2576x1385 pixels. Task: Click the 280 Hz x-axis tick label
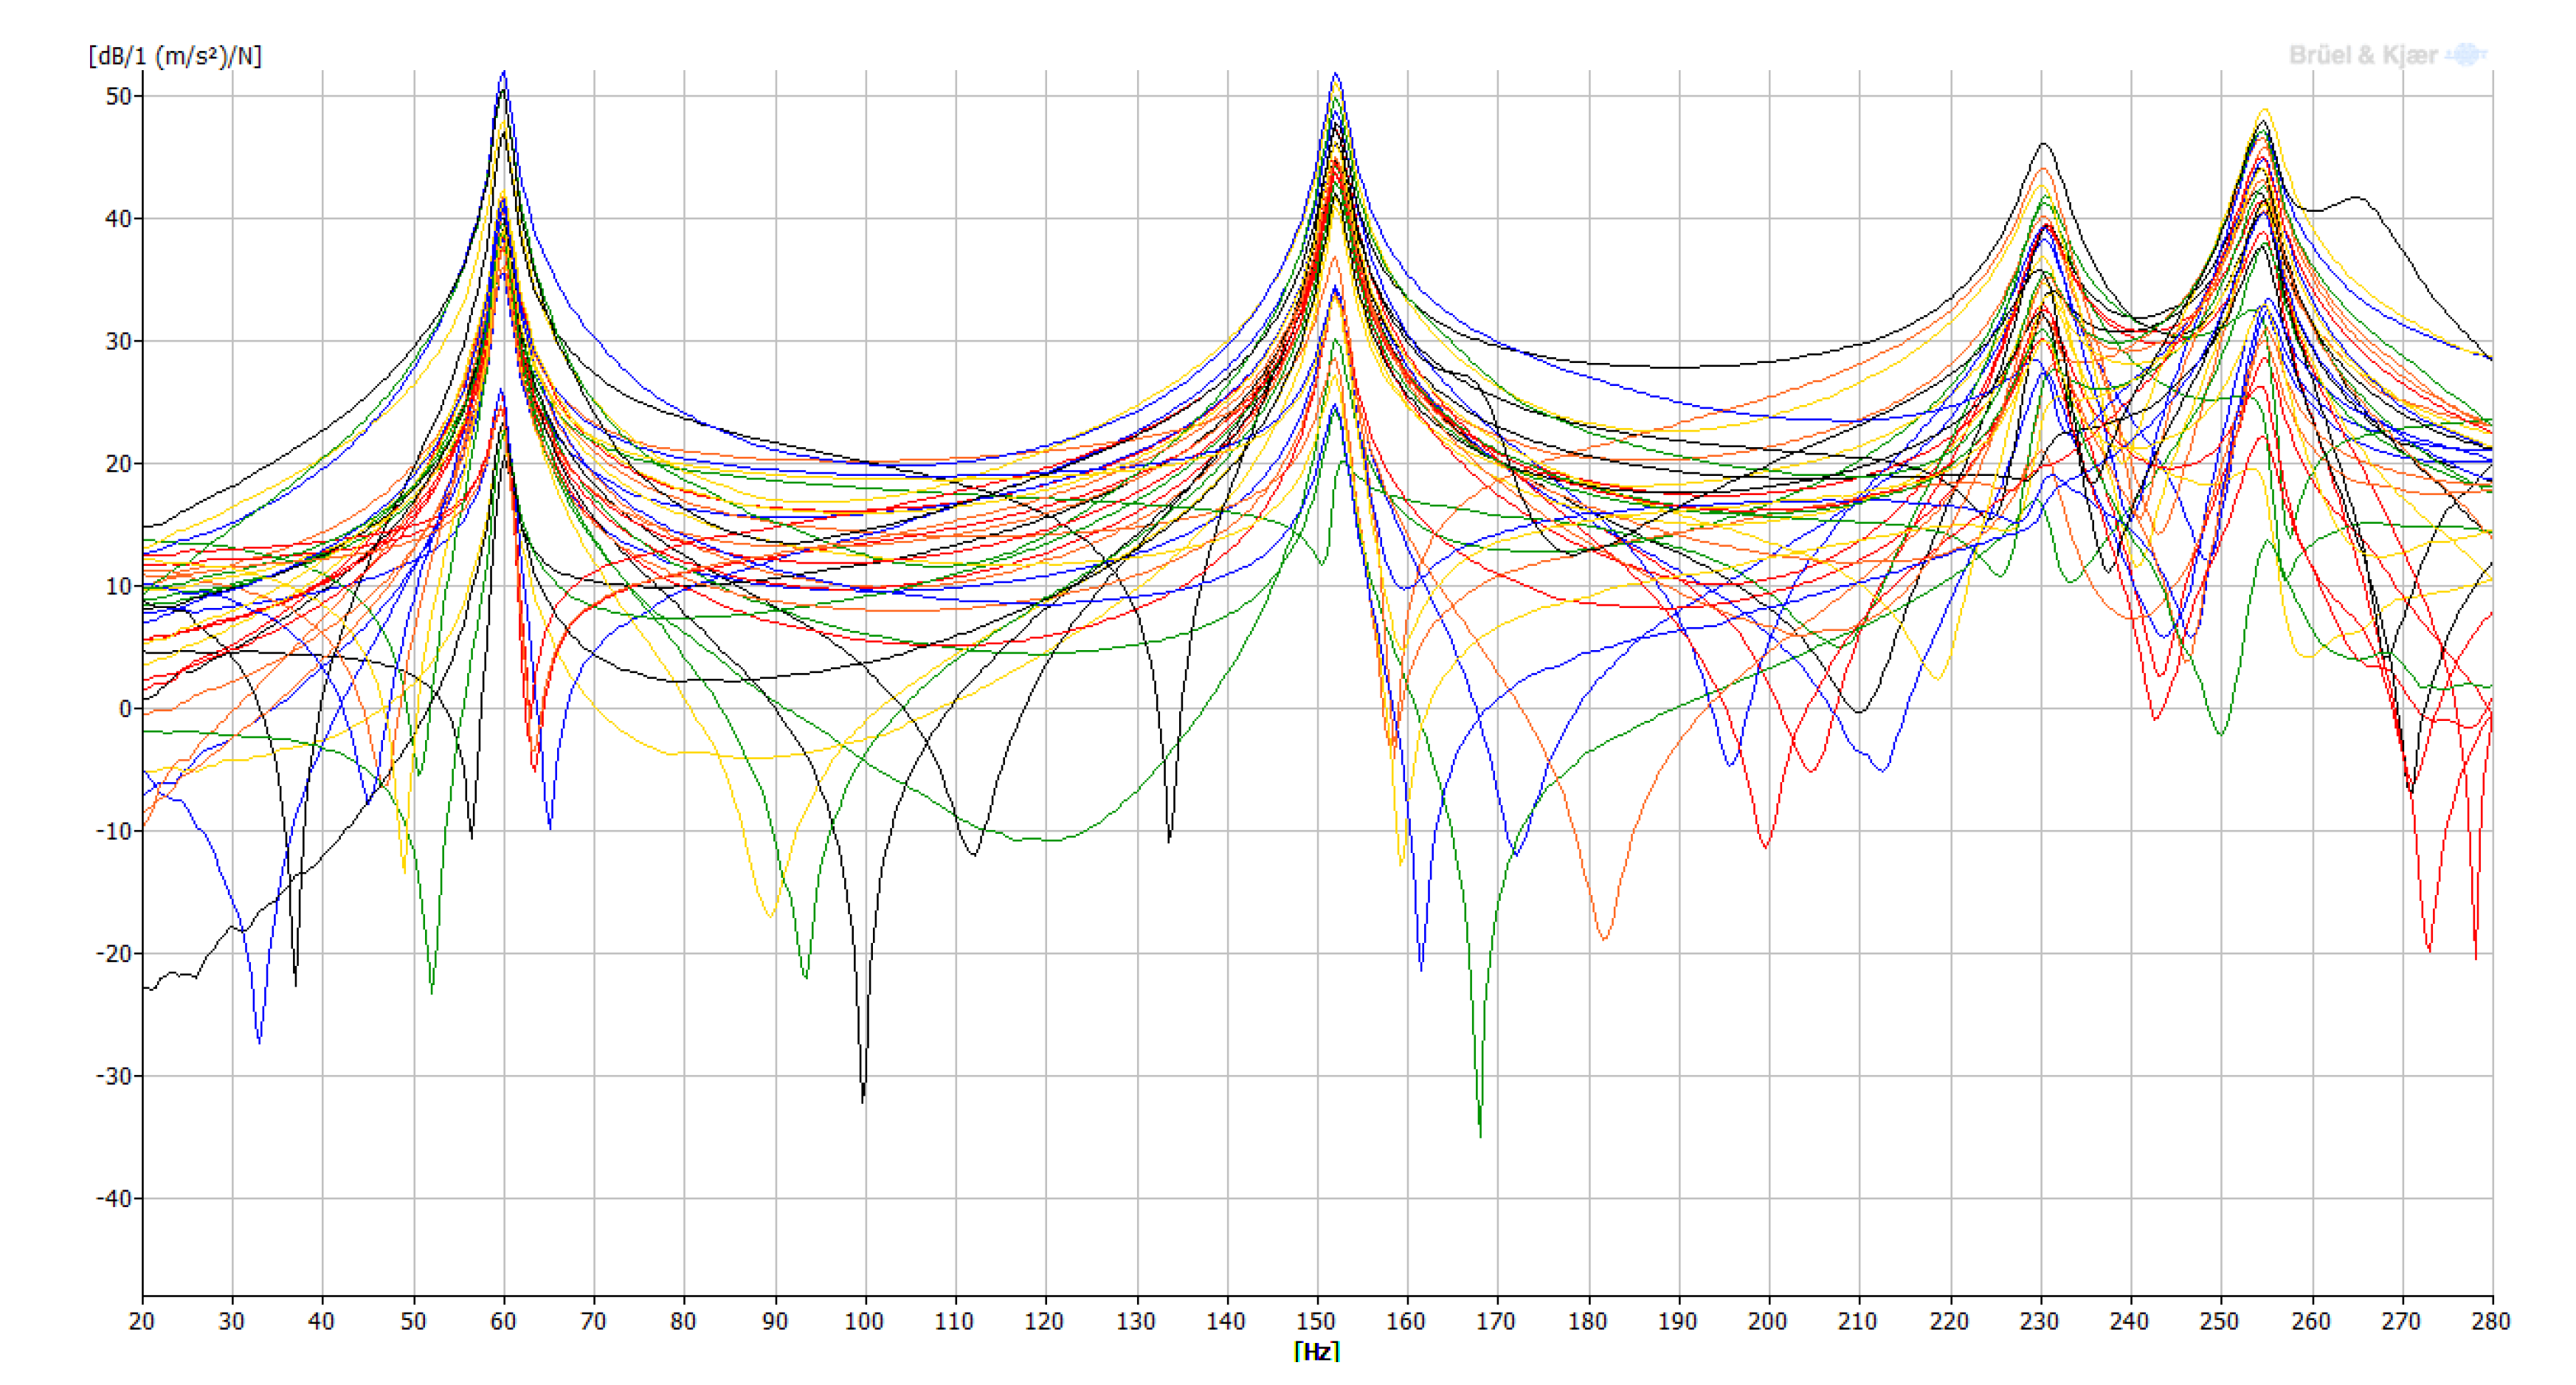click(x=2490, y=1321)
